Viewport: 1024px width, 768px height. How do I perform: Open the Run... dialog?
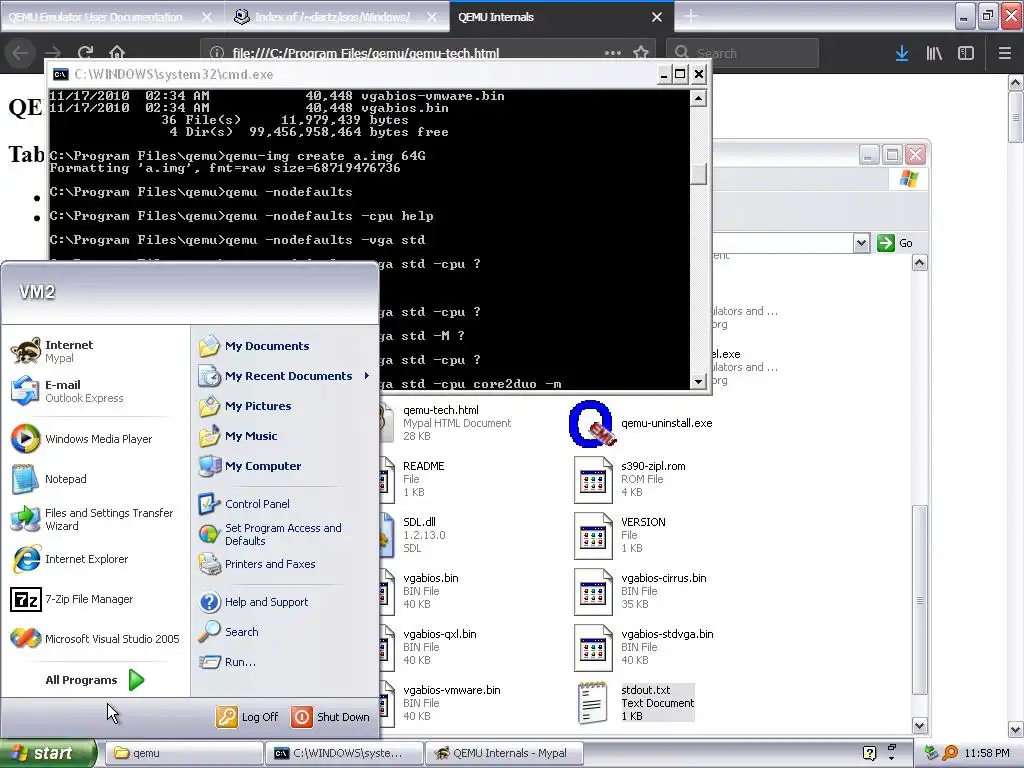click(227, 662)
